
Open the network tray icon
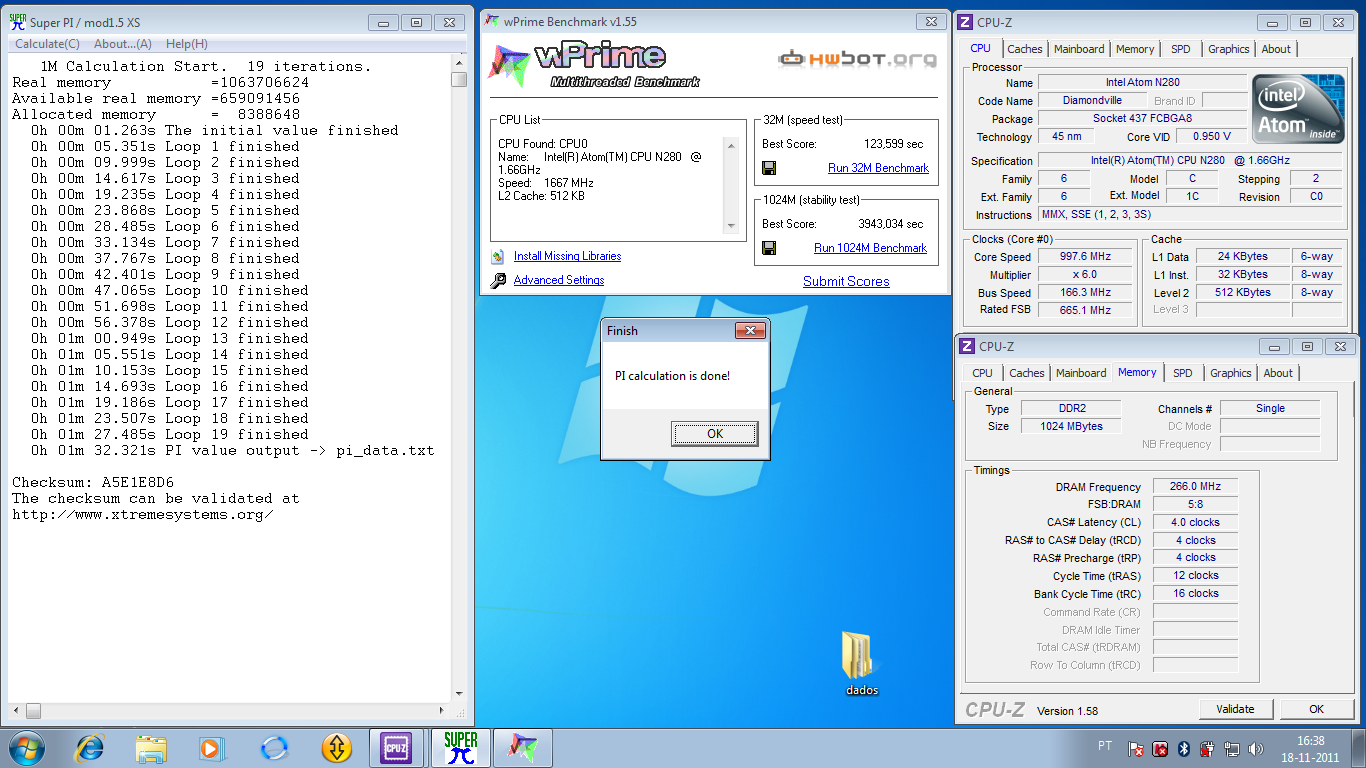(1232, 749)
